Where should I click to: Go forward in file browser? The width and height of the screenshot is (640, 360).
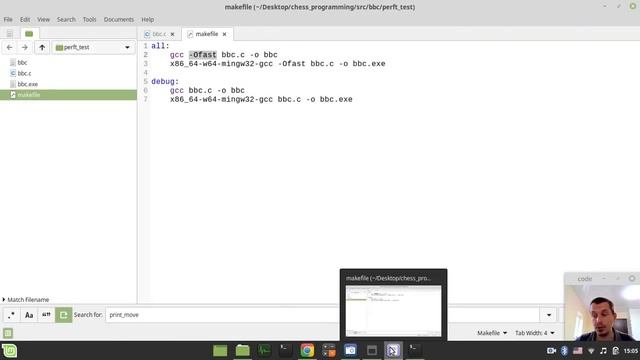coord(24,47)
